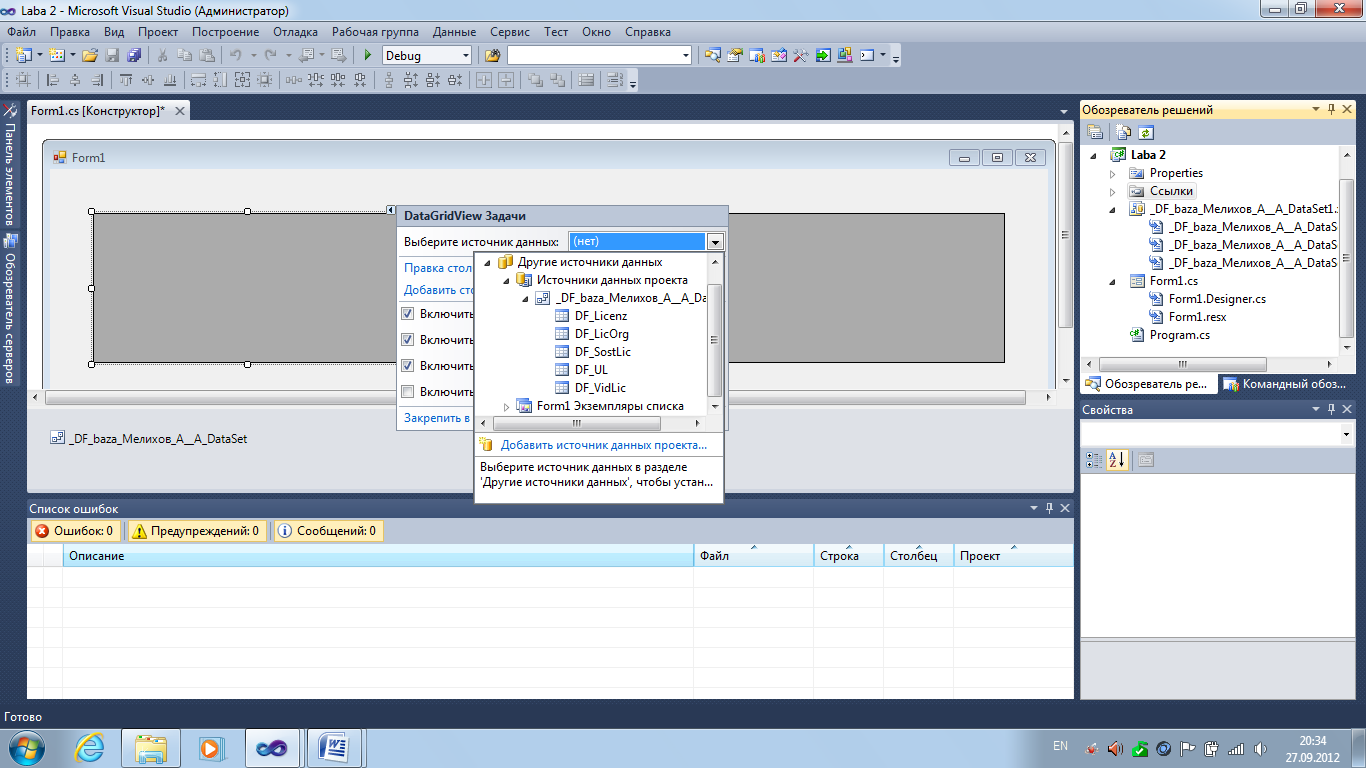Open the Сервис menu

[511, 32]
